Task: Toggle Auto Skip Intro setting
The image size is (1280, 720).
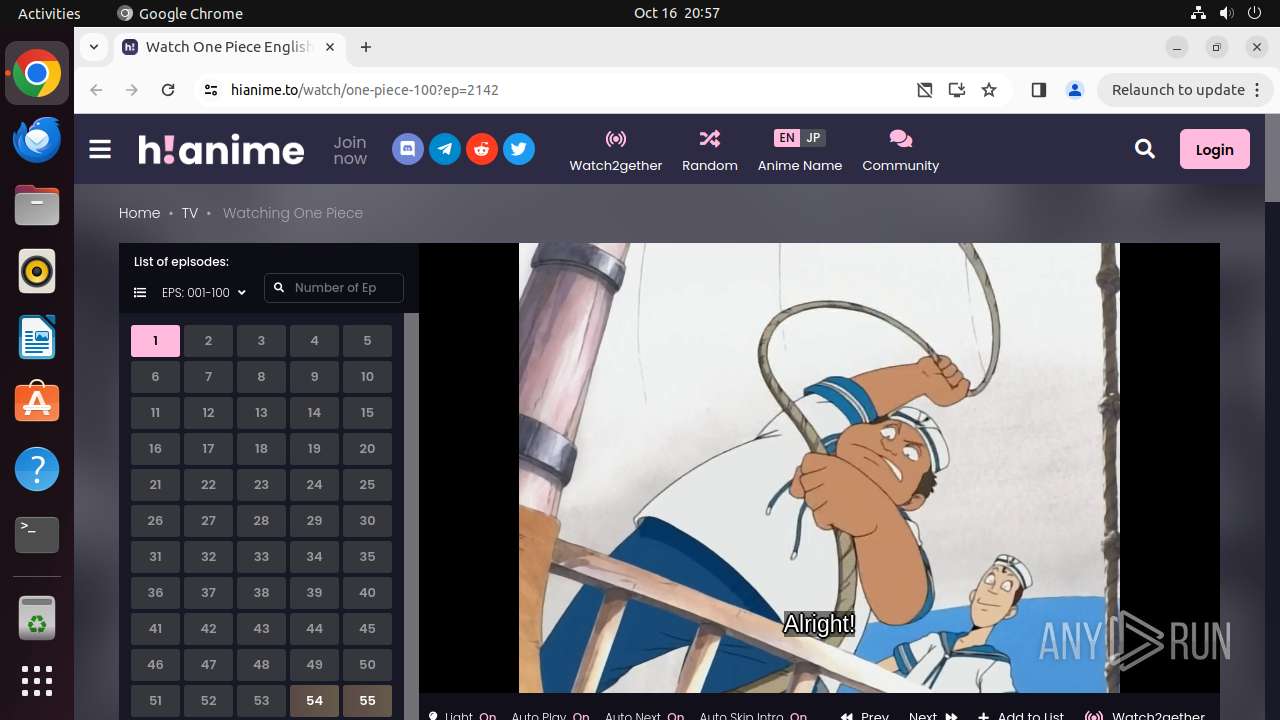Action: coord(753,715)
